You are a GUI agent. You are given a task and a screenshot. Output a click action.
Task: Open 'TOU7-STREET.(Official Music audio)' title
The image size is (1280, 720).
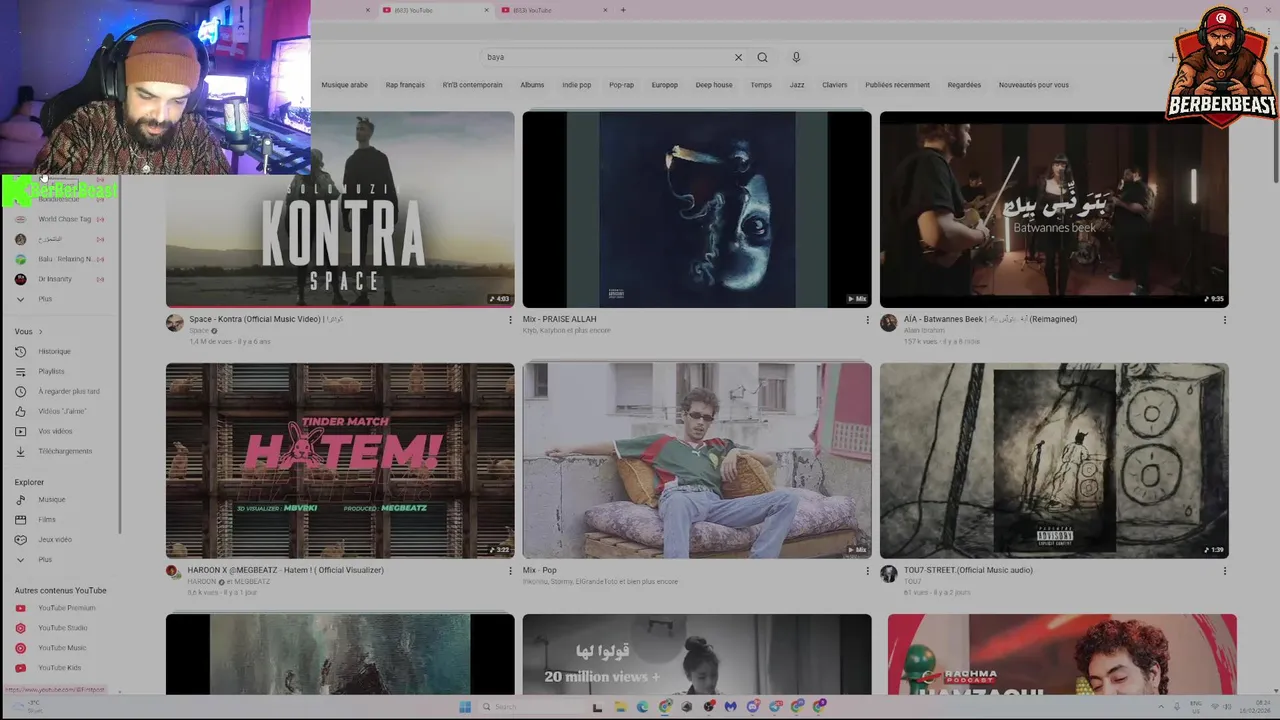pos(968,570)
